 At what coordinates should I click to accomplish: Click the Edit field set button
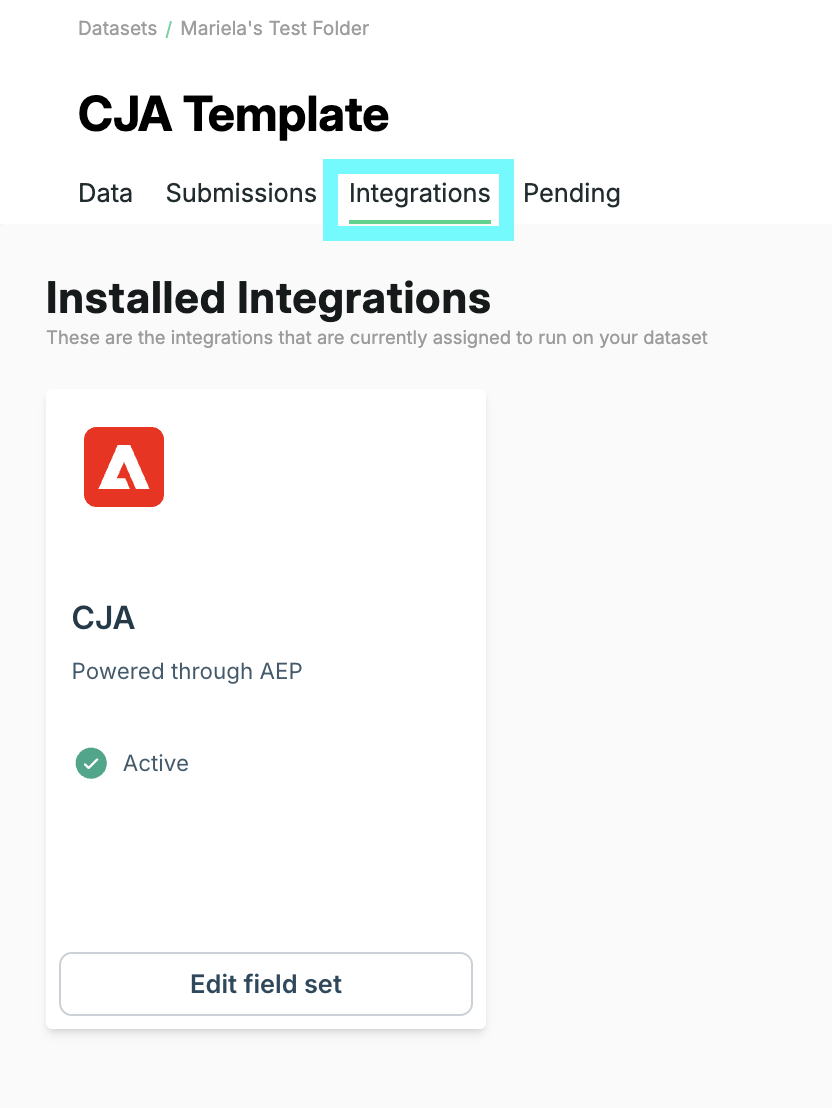(x=266, y=984)
